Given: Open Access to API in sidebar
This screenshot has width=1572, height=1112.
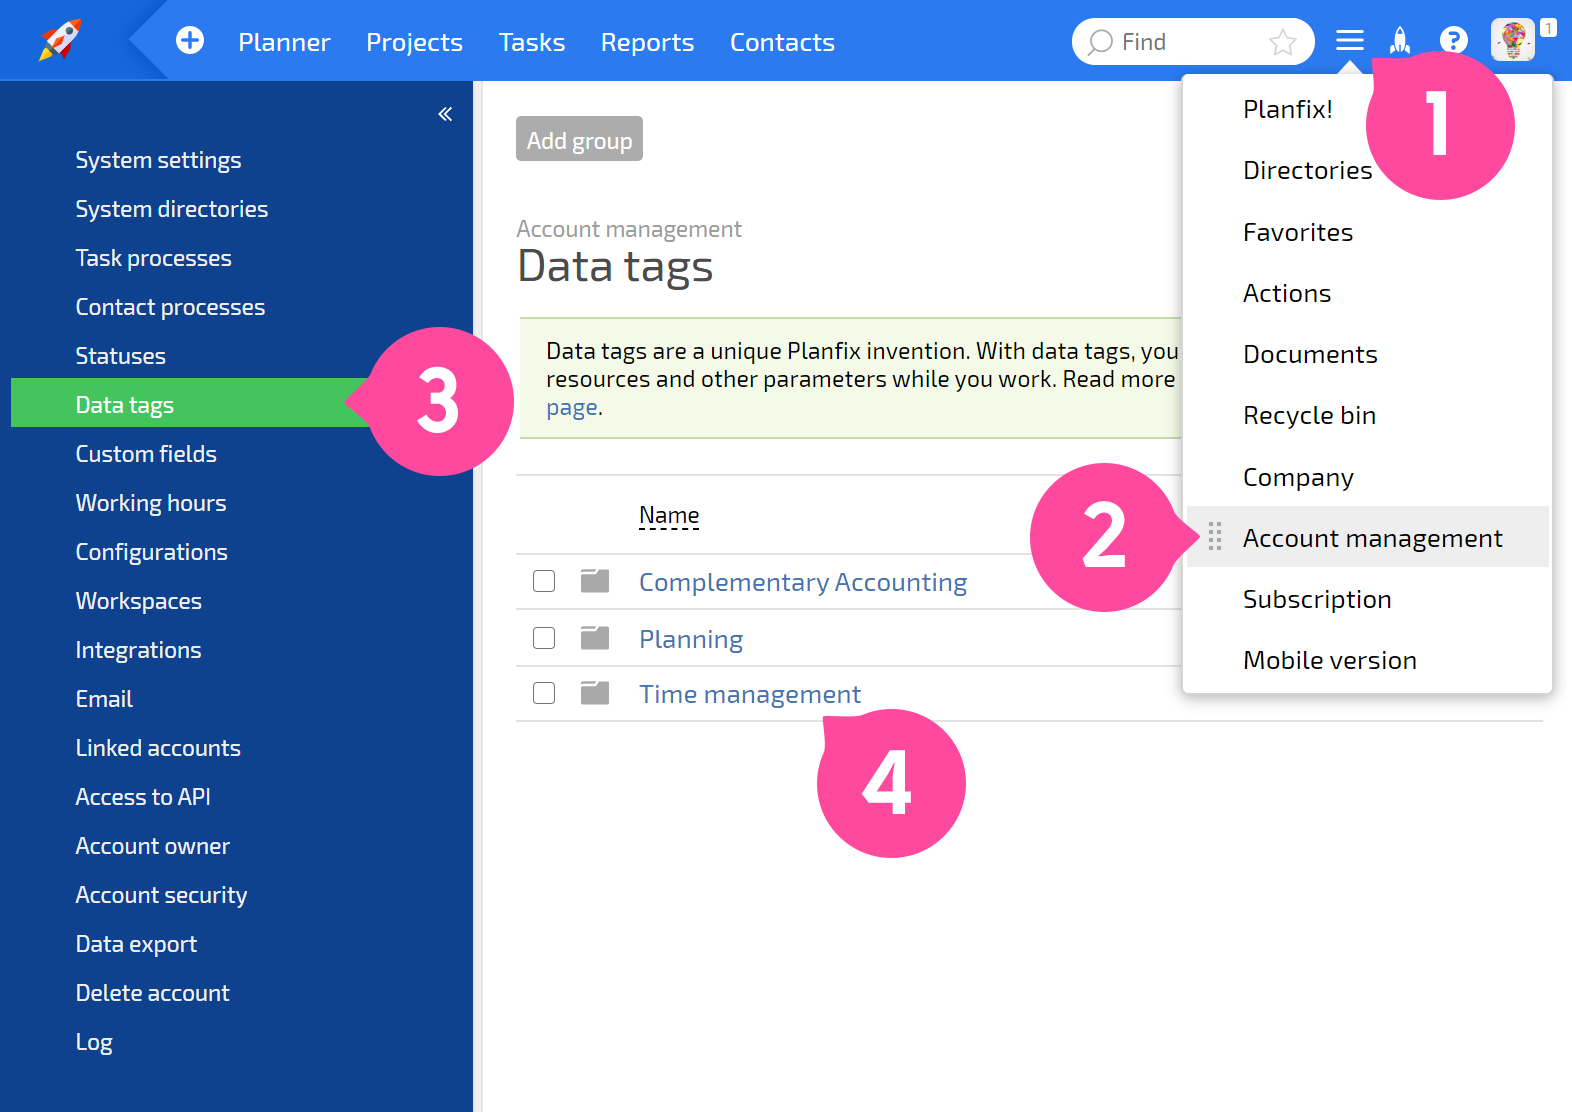Looking at the screenshot, I should [x=143, y=797].
